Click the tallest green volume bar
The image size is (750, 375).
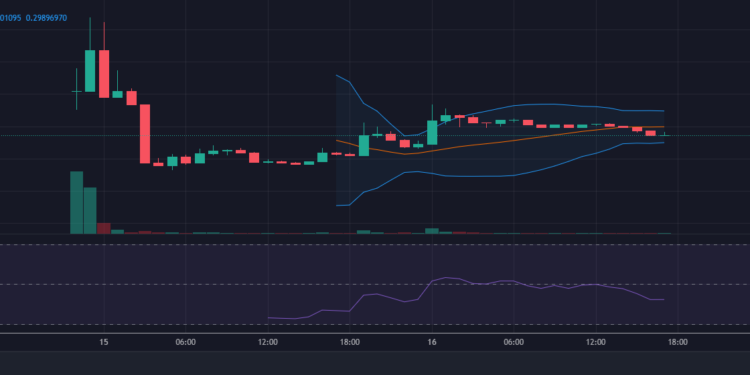point(77,202)
